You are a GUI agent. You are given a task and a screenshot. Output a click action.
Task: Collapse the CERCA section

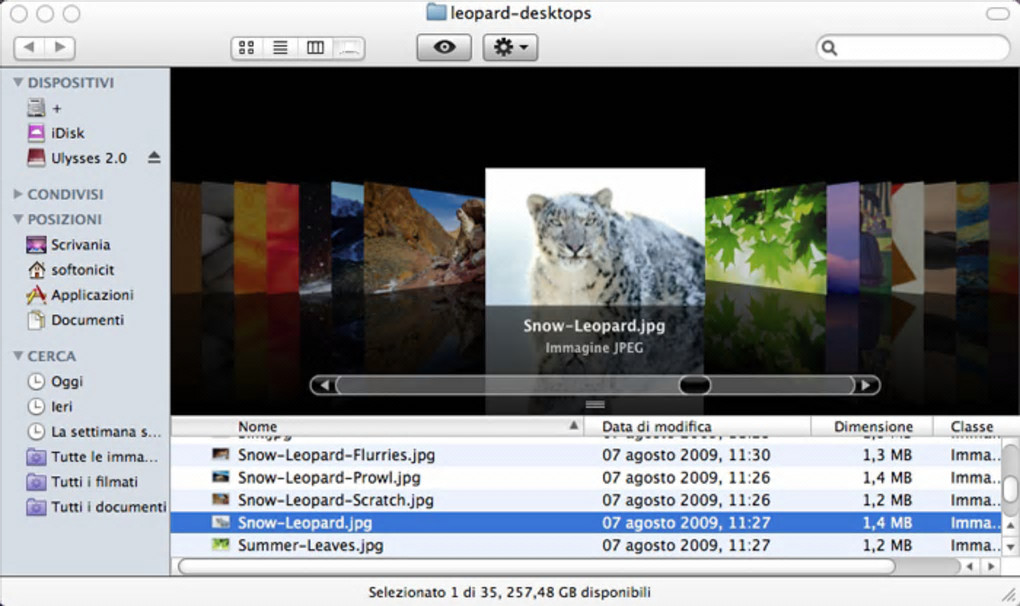18,356
